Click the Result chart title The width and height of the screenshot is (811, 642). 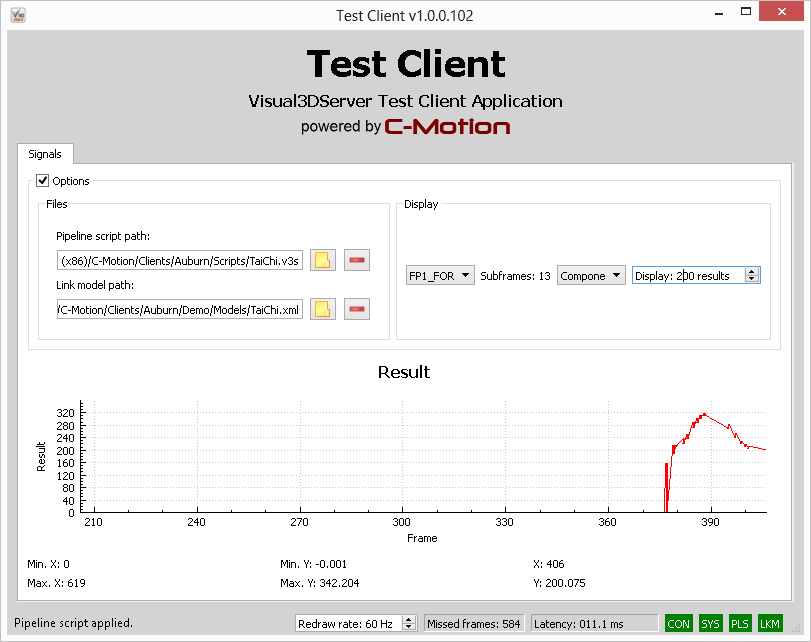(x=404, y=372)
